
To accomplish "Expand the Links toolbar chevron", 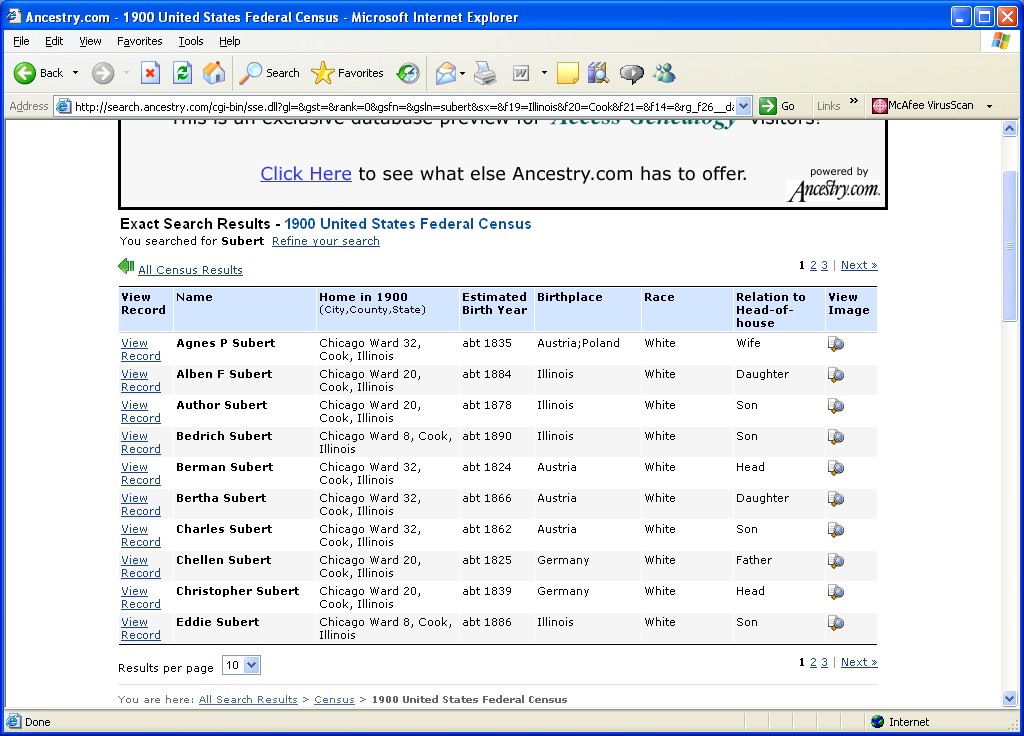I will [x=854, y=101].
